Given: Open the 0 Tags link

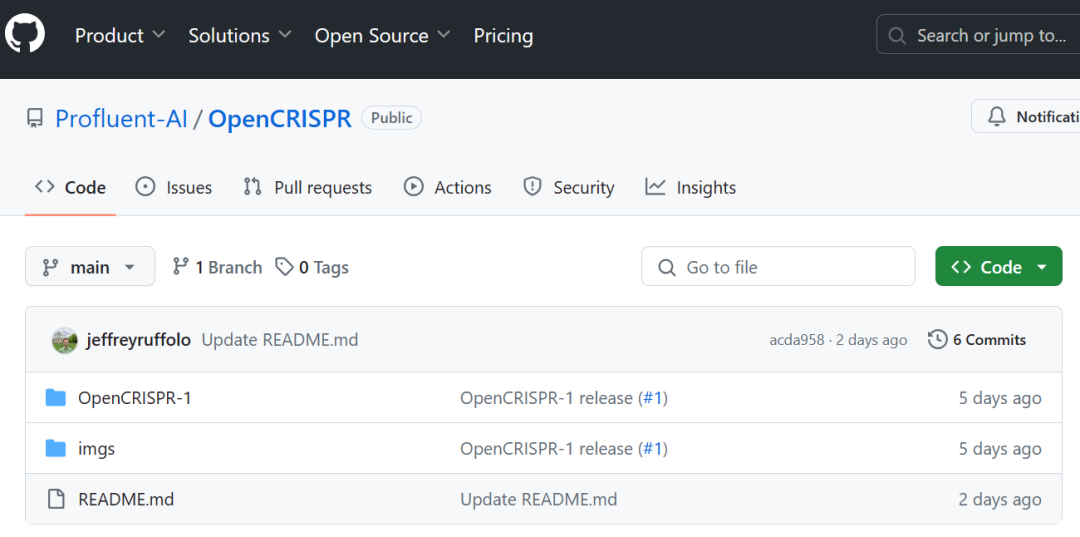Looking at the screenshot, I should (x=312, y=267).
